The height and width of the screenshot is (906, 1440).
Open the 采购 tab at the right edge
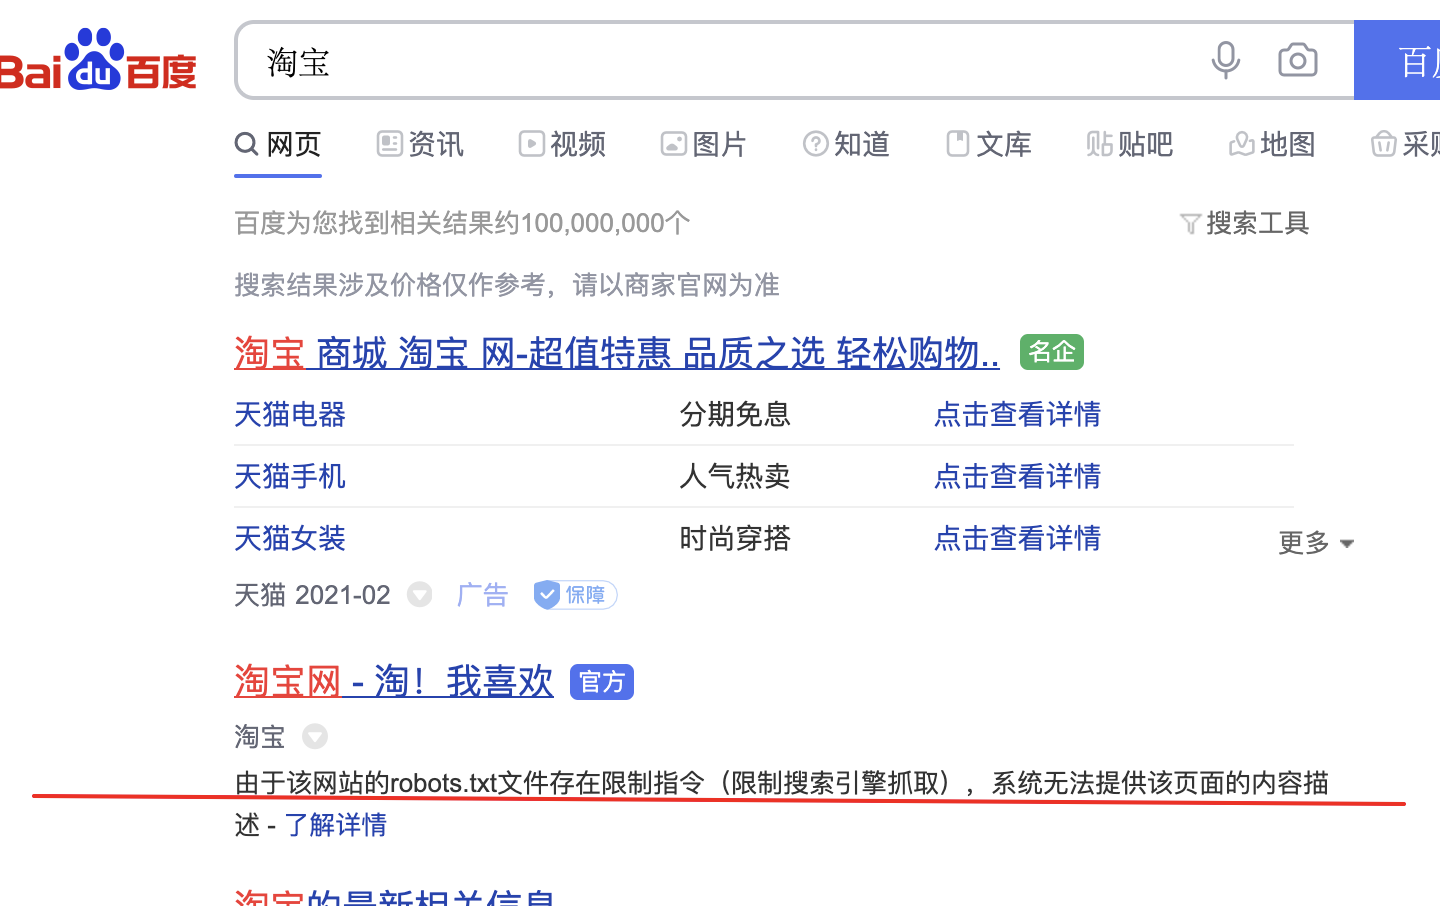coord(1405,144)
